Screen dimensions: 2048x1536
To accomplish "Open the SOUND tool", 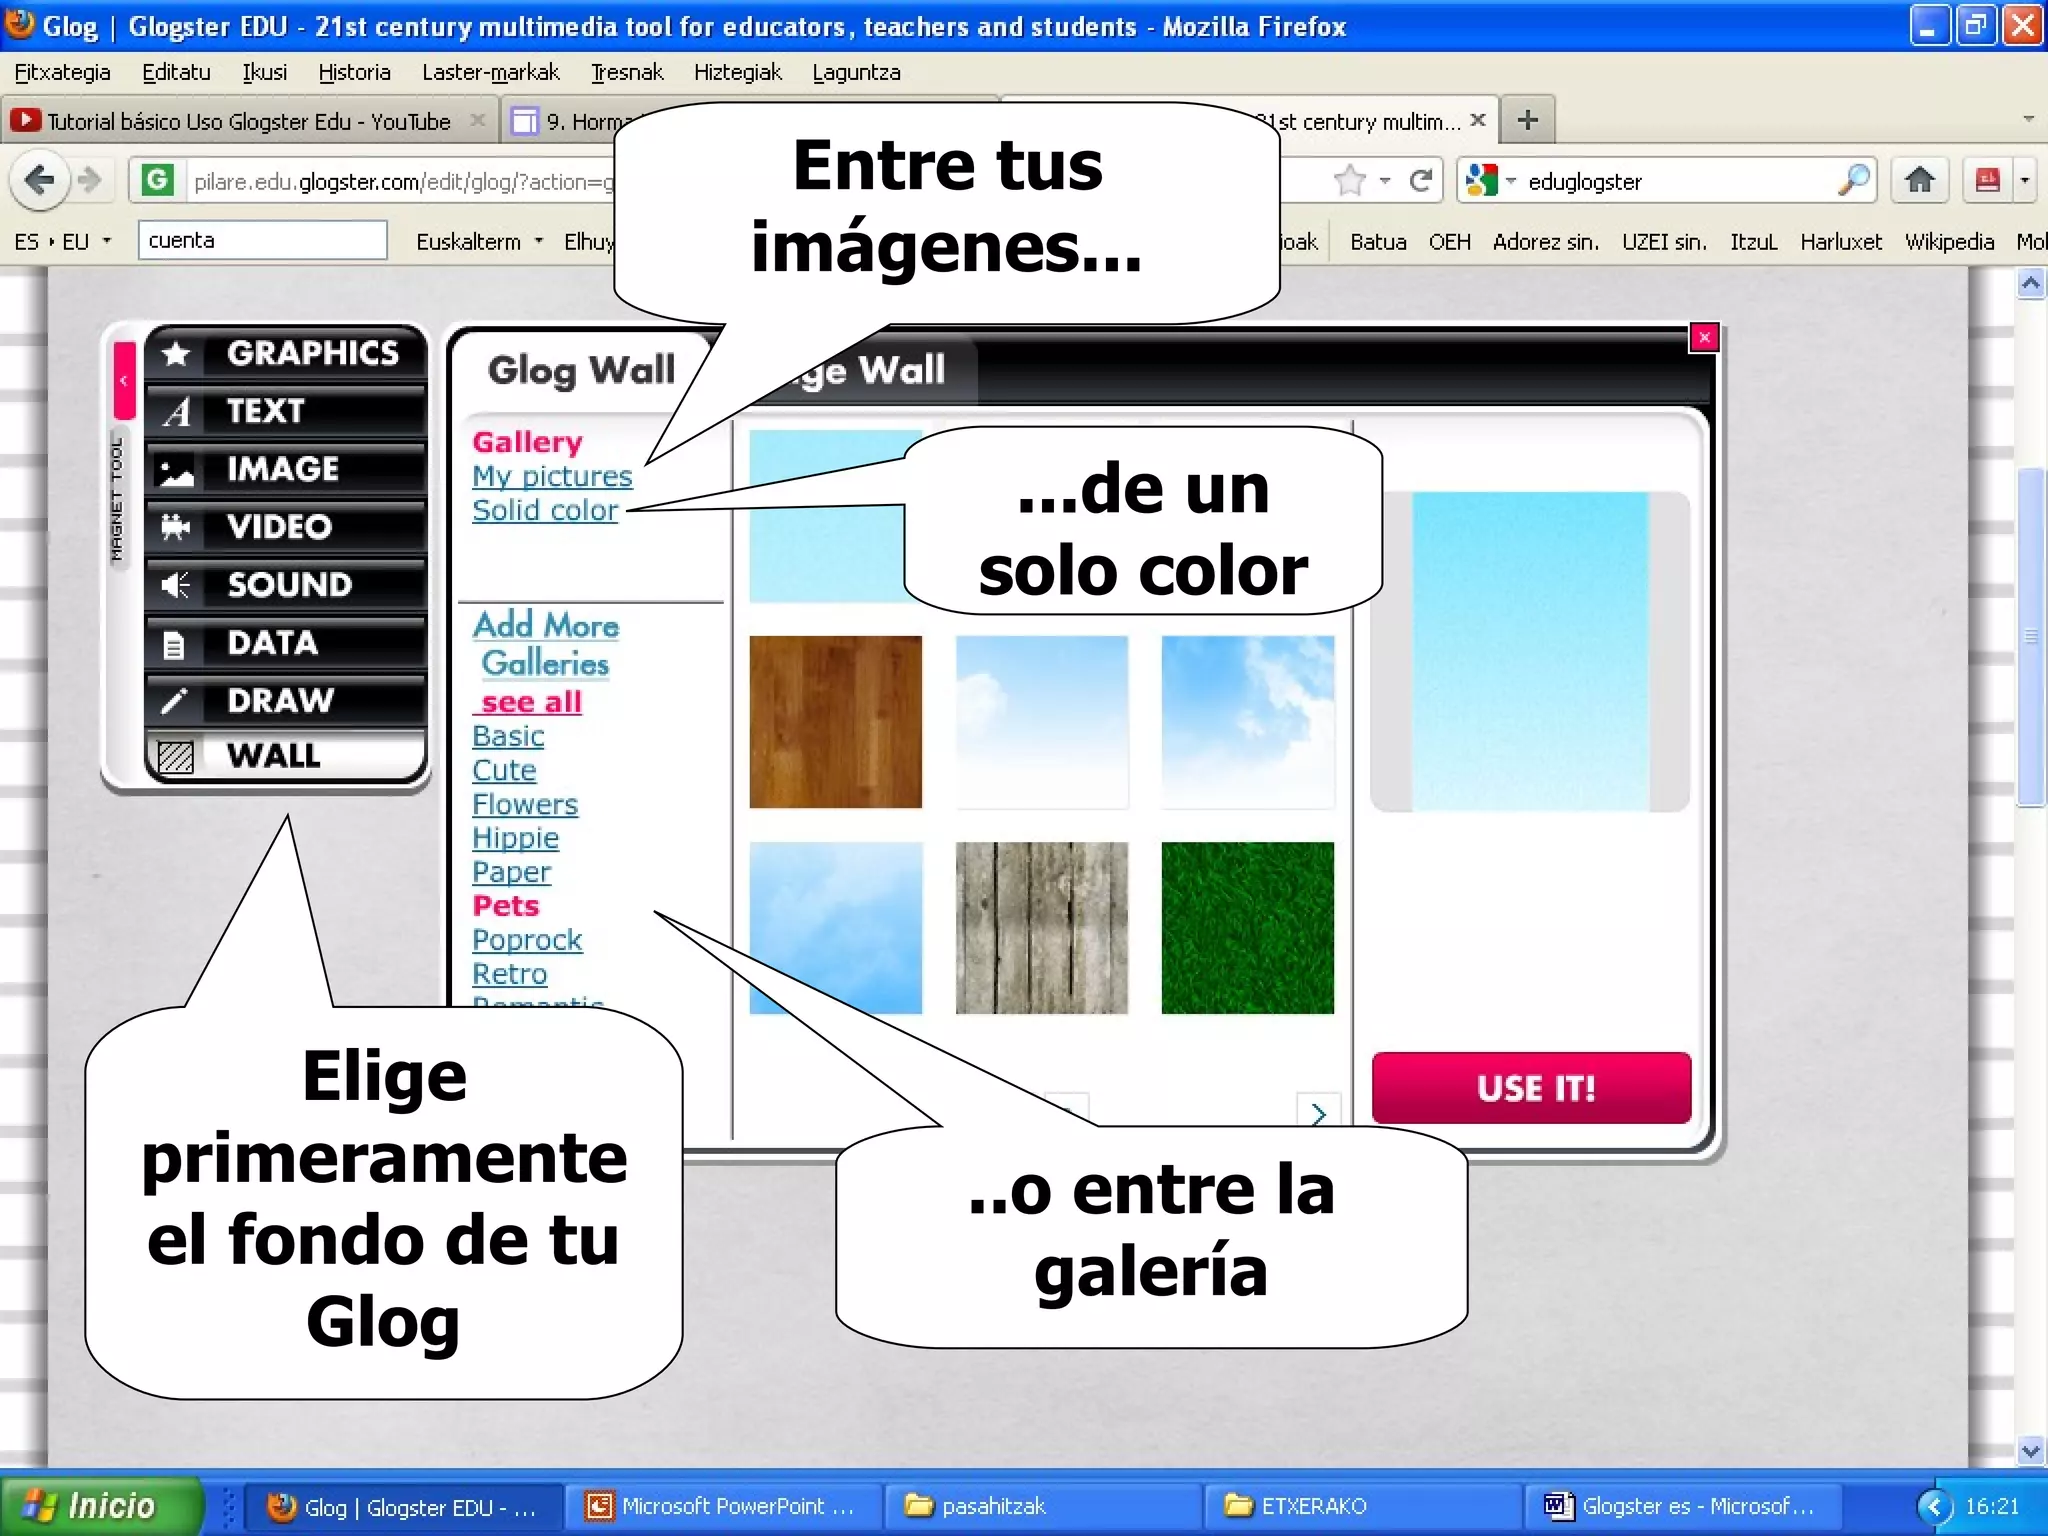I will [x=286, y=585].
